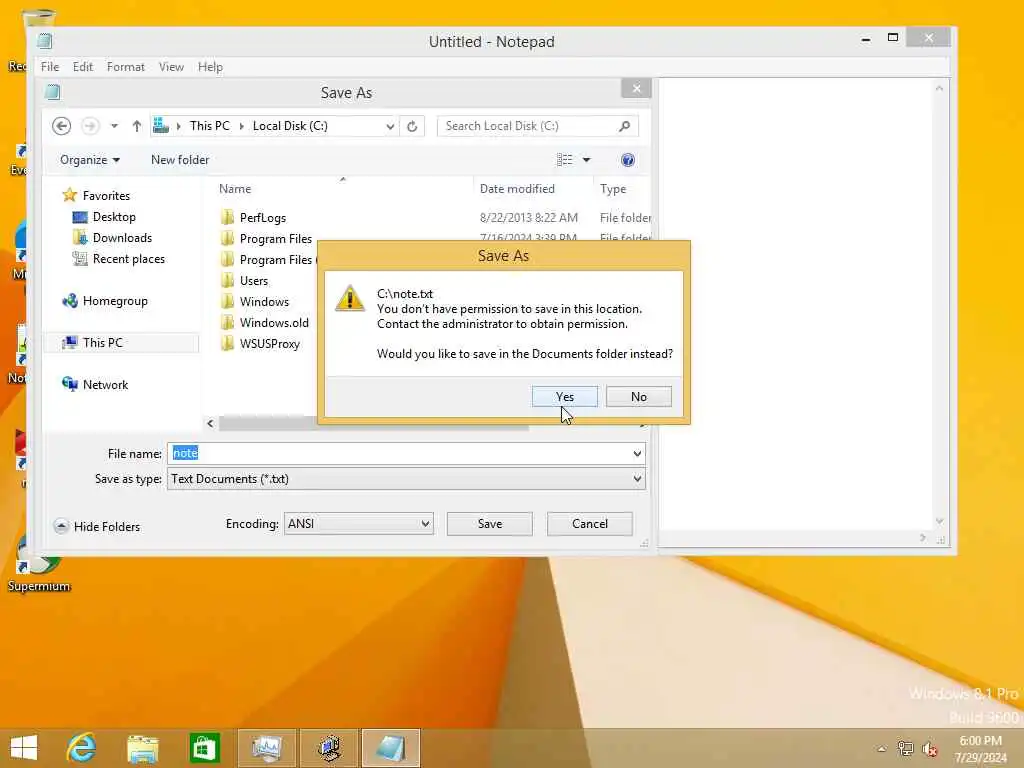Image resolution: width=1024 pixels, height=768 pixels.
Task: Select Recent places under Favorites
Action: point(128,259)
